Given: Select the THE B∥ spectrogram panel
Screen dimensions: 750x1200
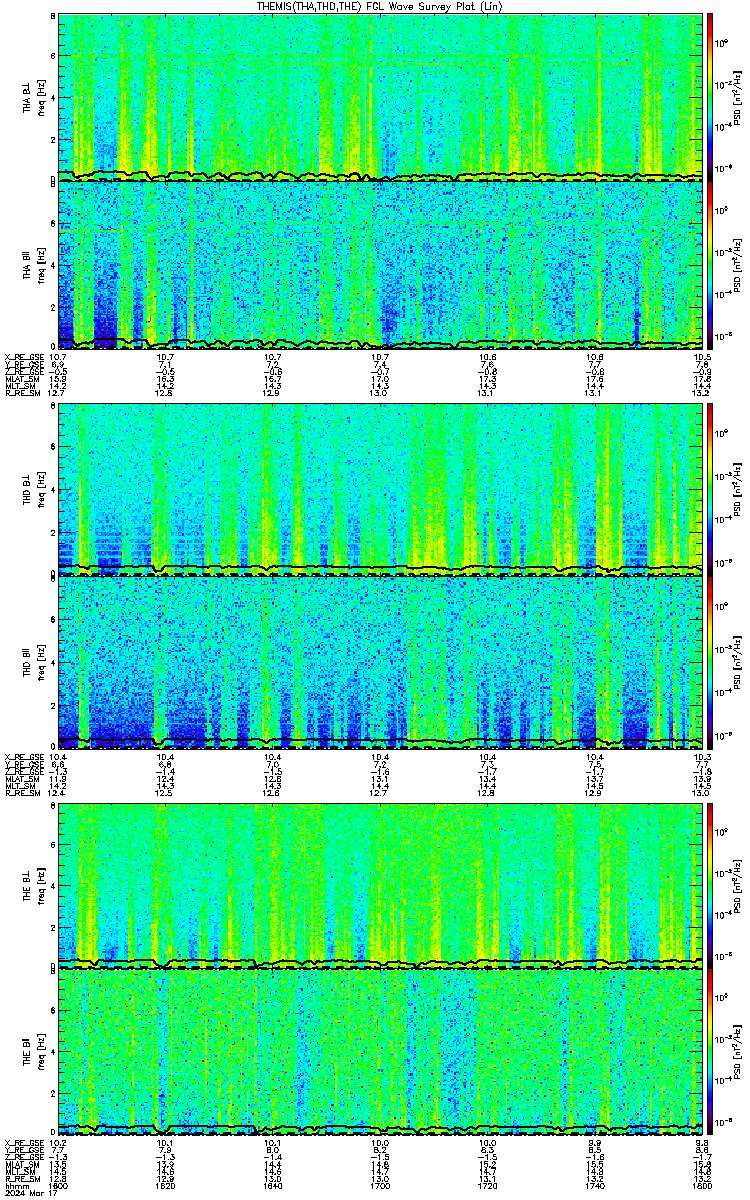Looking at the screenshot, I should (380, 1054).
